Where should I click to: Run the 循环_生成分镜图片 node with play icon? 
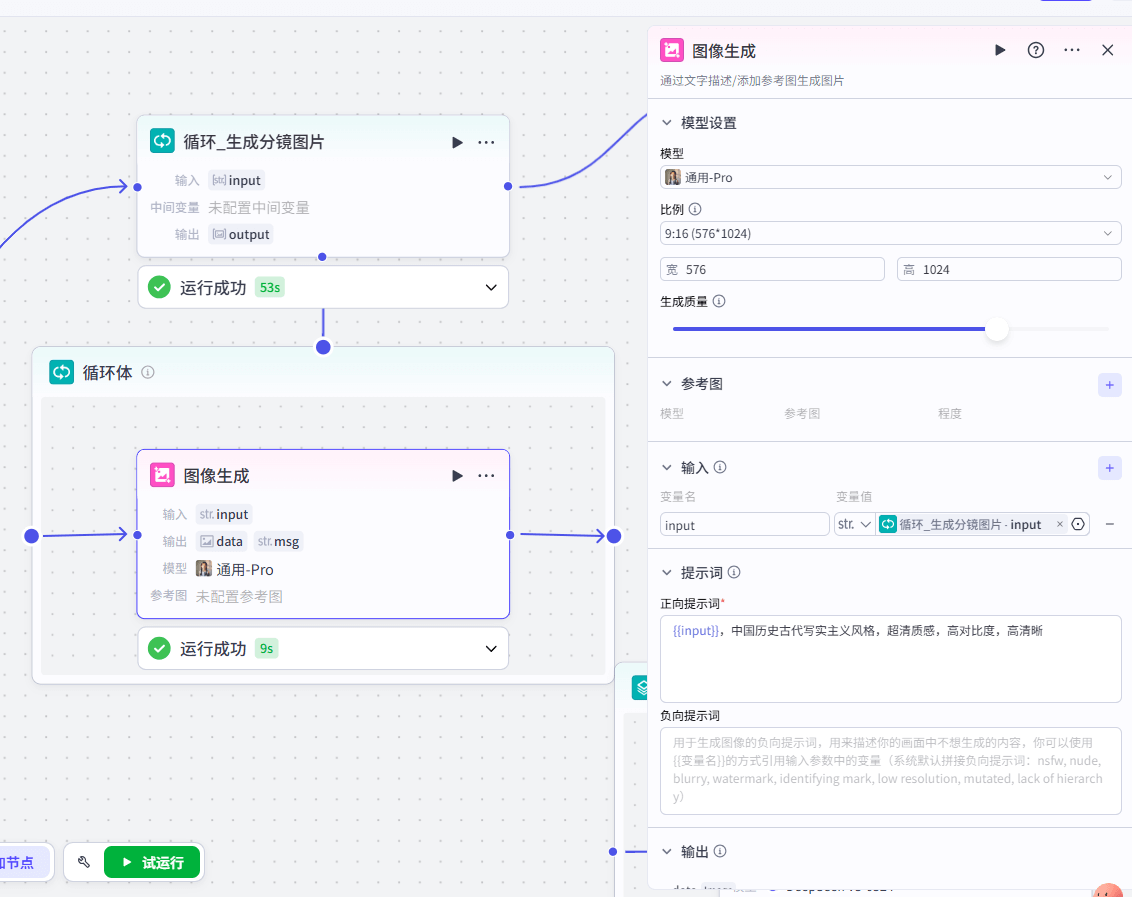pos(457,142)
